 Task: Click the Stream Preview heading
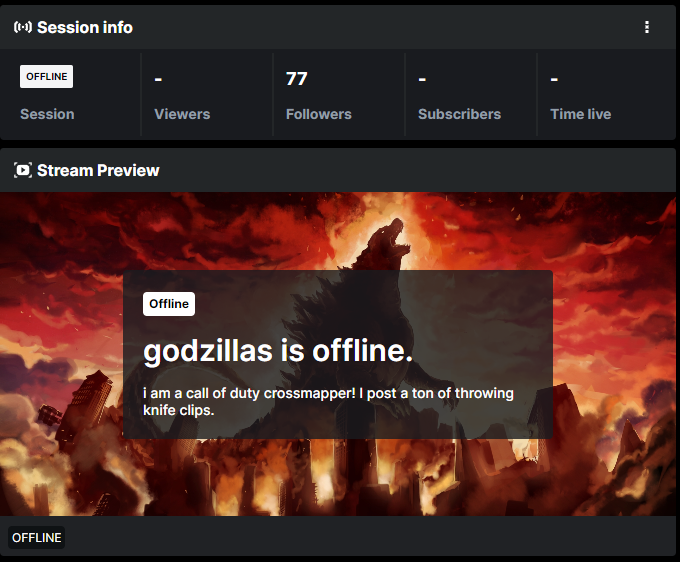tap(98, 170)
